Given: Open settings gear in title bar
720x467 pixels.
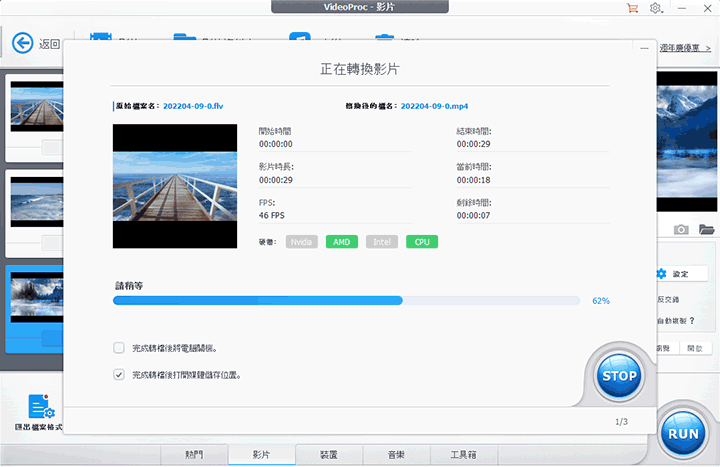Looking at the screenshot, I should click(x=655, y=8).
